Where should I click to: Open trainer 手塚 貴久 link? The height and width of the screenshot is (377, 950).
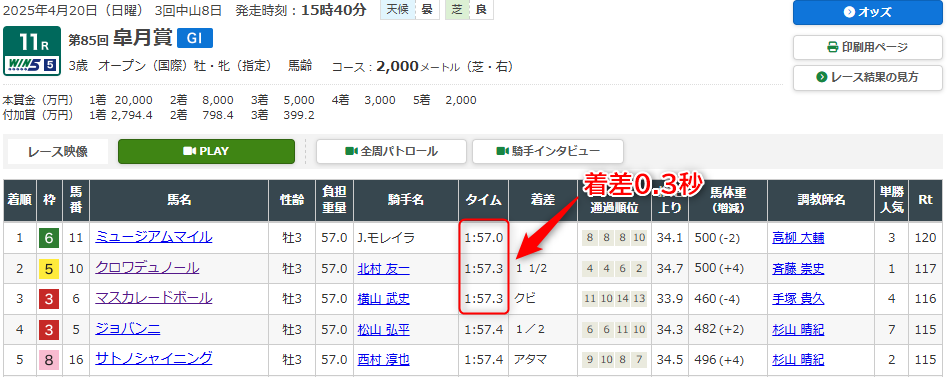point(798,299)
